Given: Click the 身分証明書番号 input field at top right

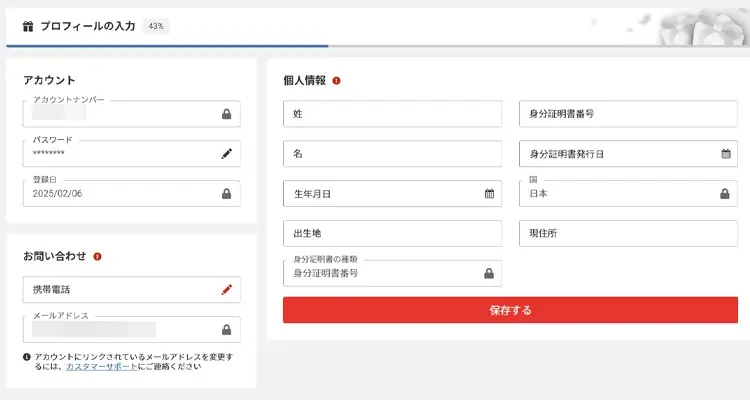Looking at the screenshot, I should [x=629, y=114].
